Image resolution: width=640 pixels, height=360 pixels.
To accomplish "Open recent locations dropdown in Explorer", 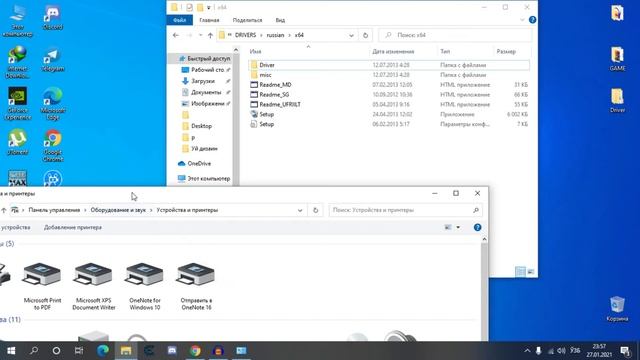I will (200, 35).
